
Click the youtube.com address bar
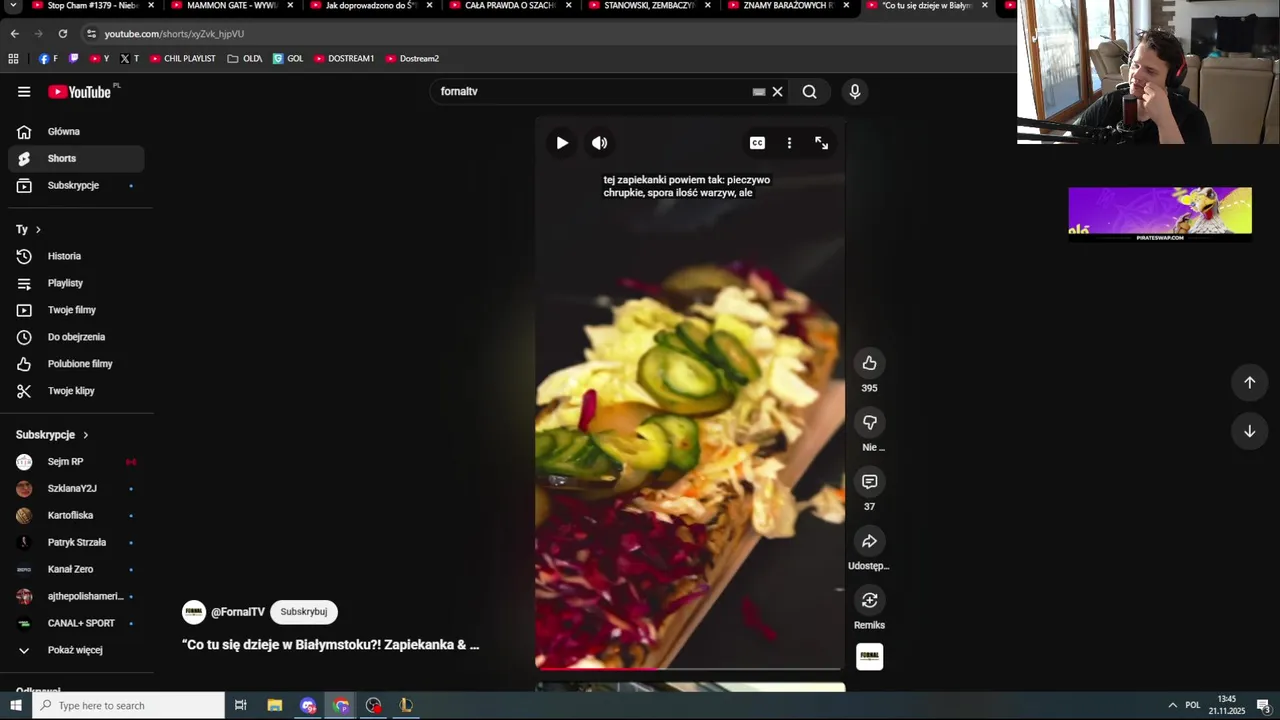550,33
